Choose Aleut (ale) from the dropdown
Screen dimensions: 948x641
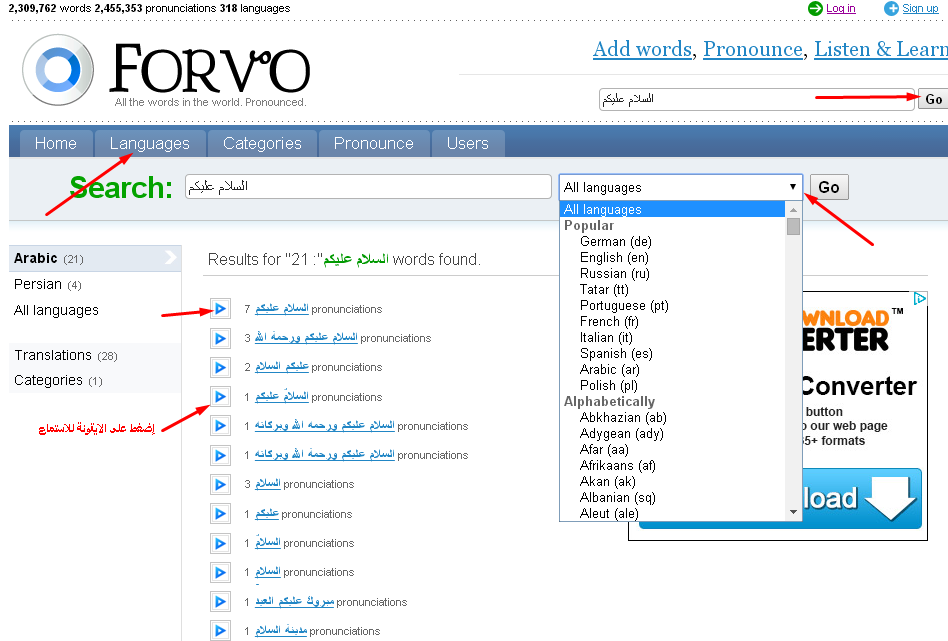point(609,513)
